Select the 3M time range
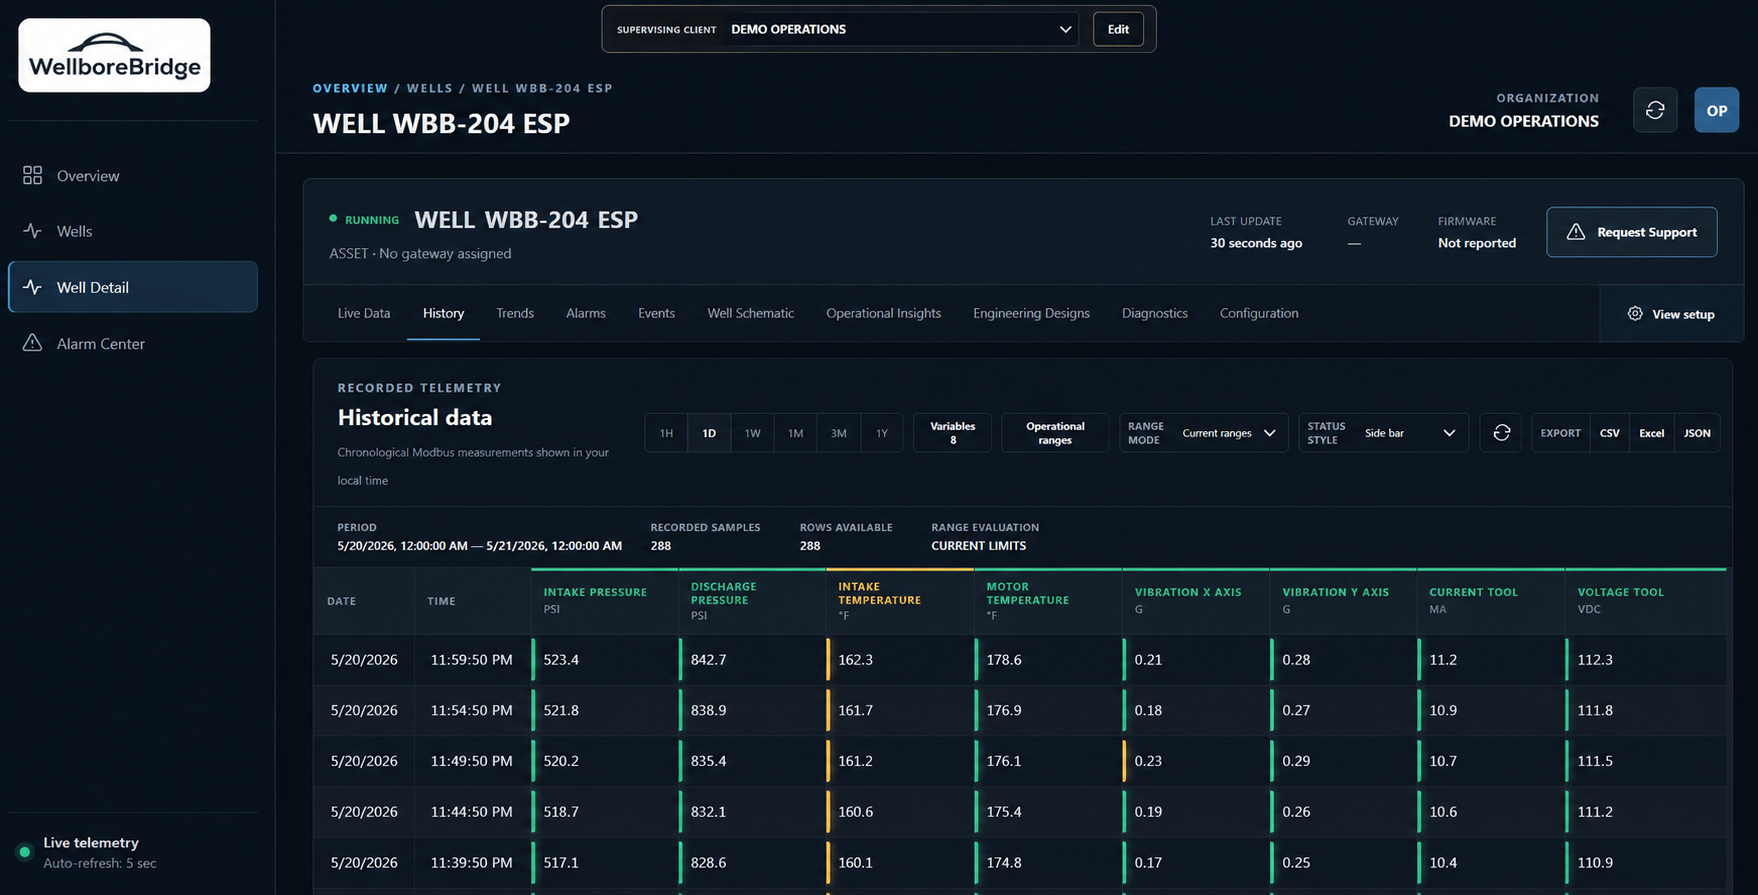 click(x=838, y=433)
